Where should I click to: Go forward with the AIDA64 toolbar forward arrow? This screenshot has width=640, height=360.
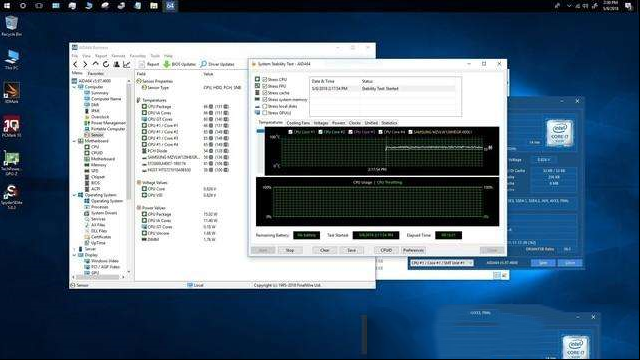point(85,64)
